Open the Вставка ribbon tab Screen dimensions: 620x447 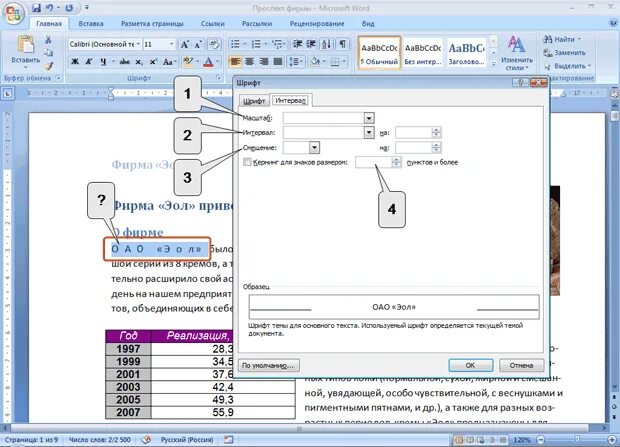point(91,23)
